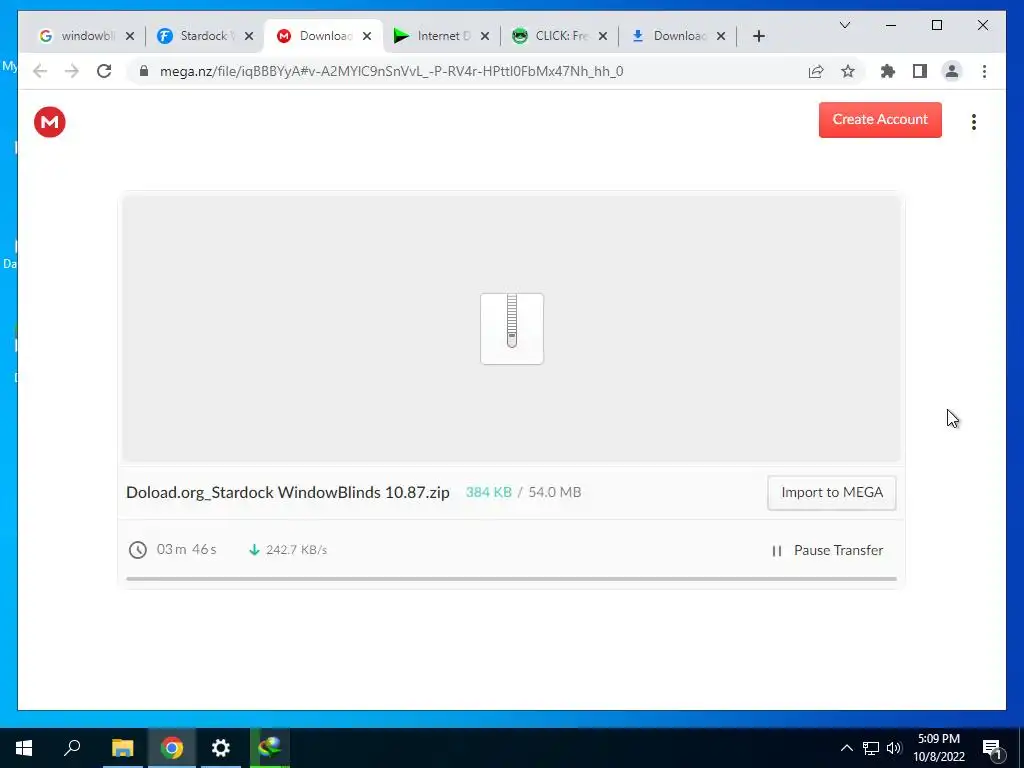Open the Chrome extensions puzzle icon

click(x=888, y=71)
